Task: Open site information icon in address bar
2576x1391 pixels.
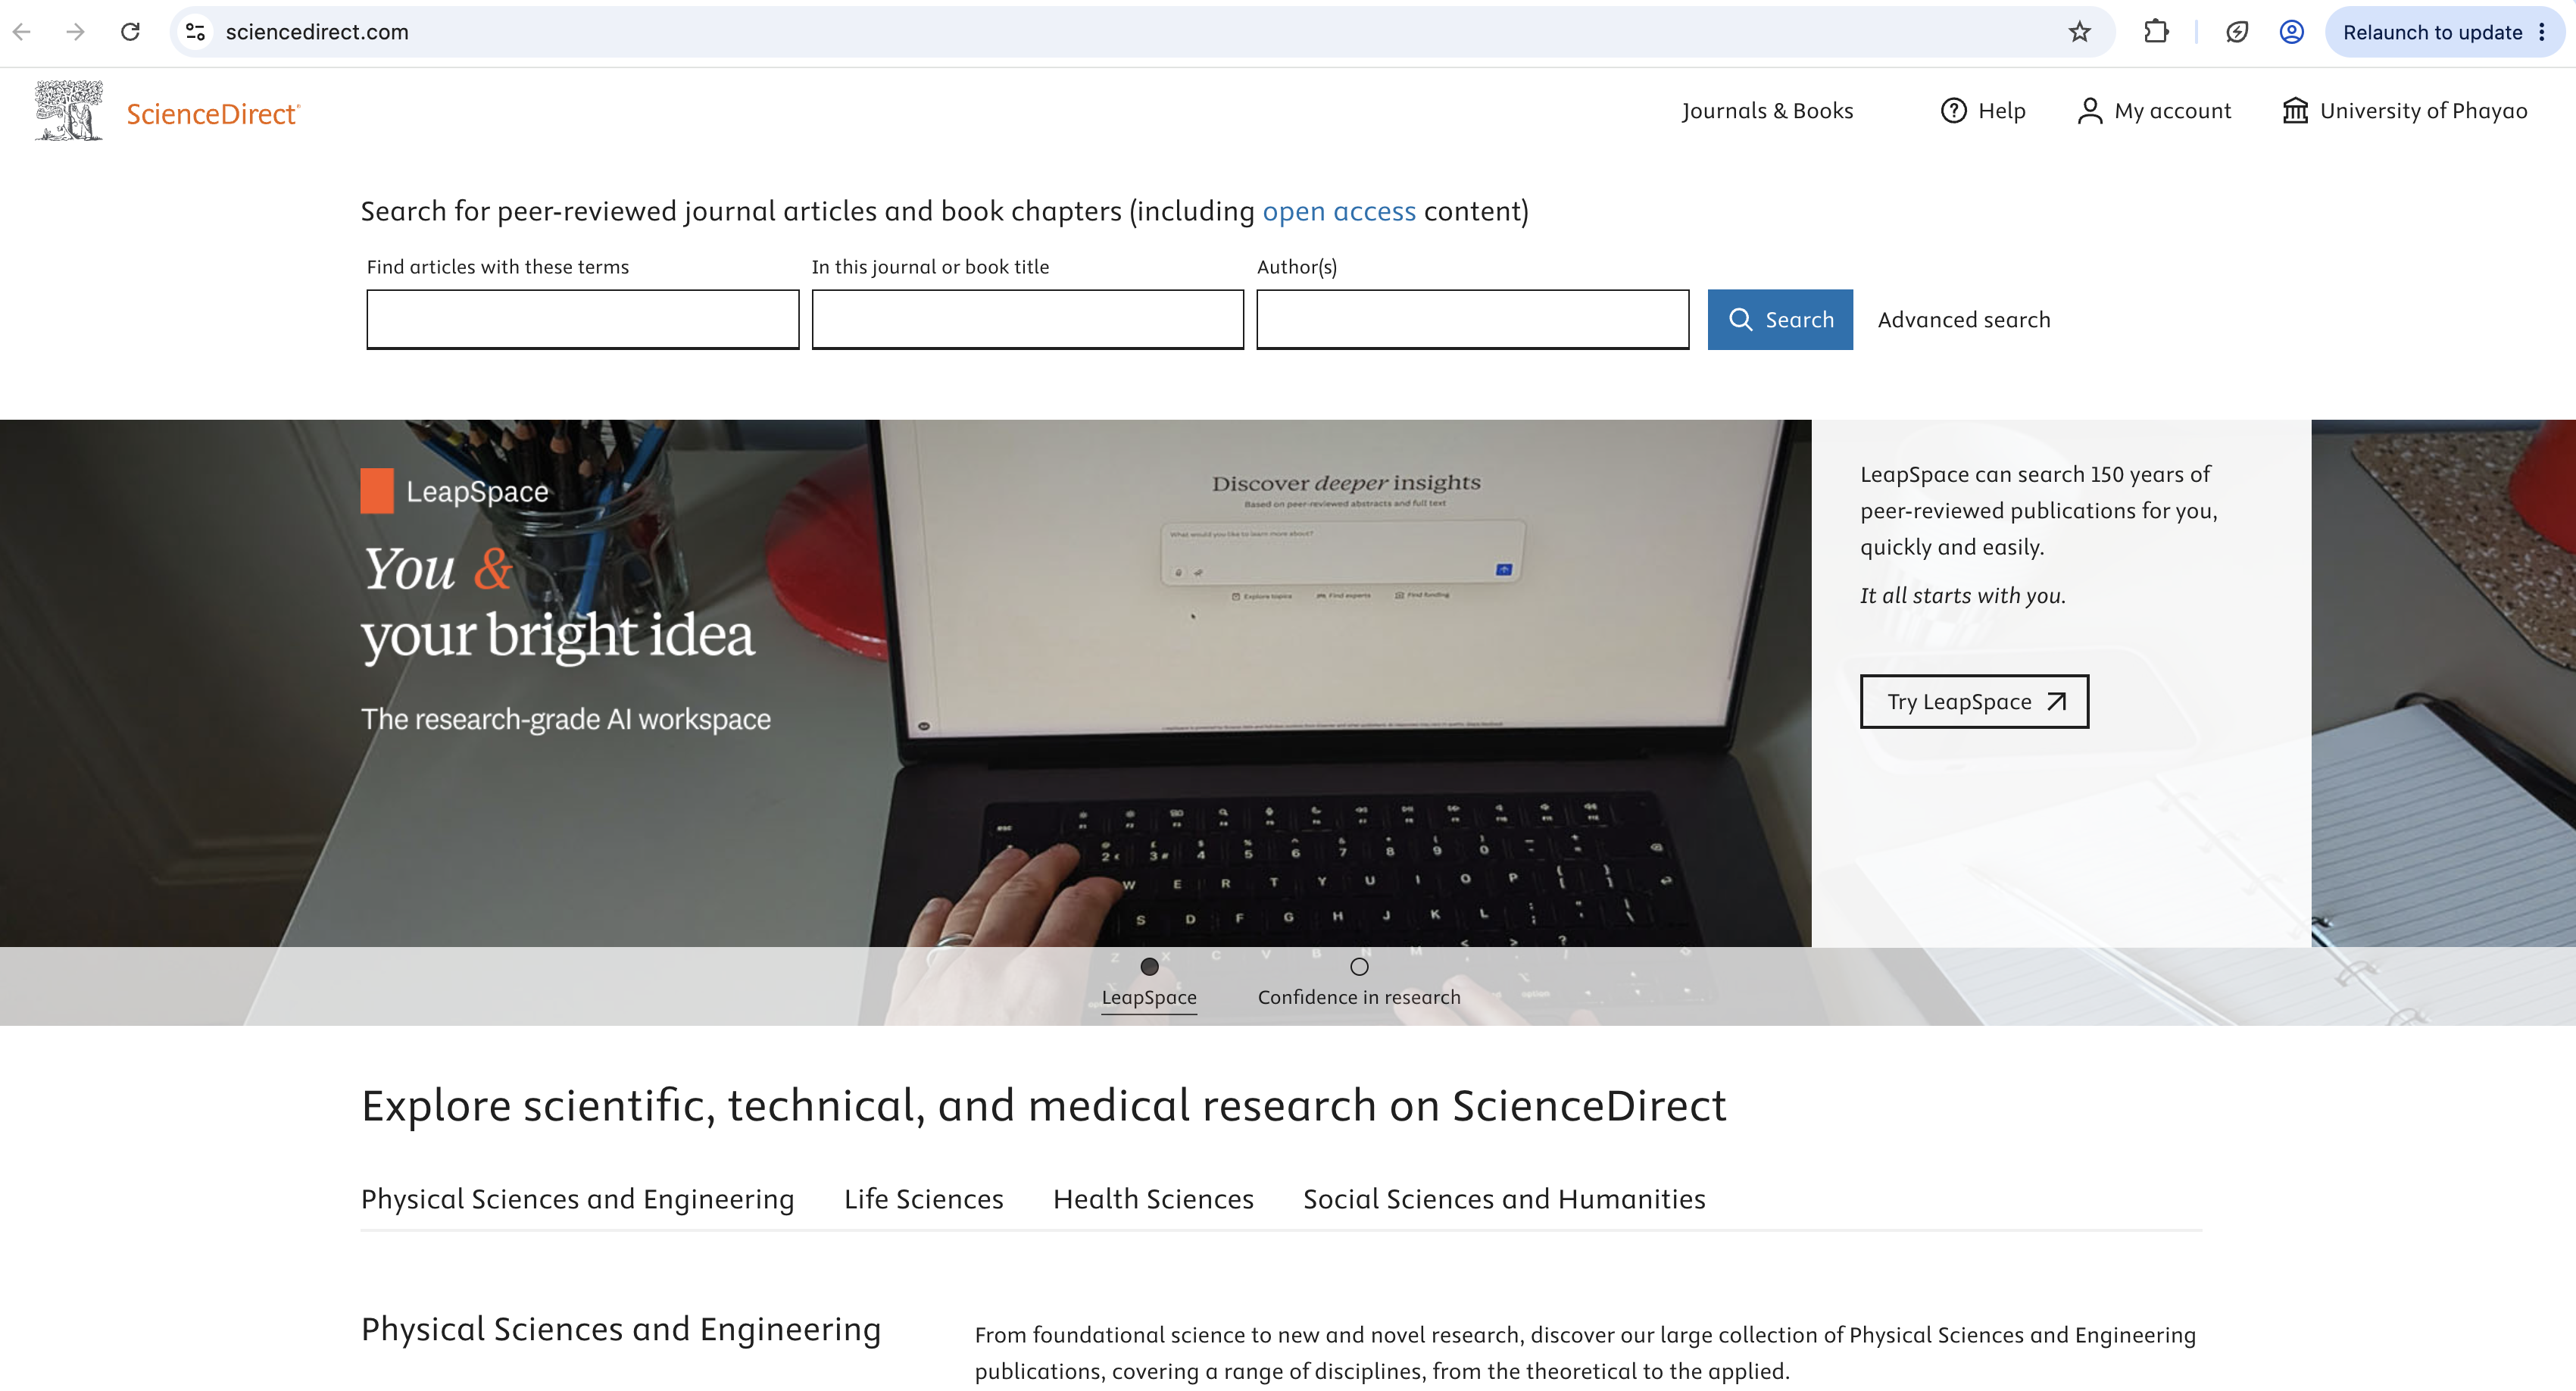Action: coord(196,32)
